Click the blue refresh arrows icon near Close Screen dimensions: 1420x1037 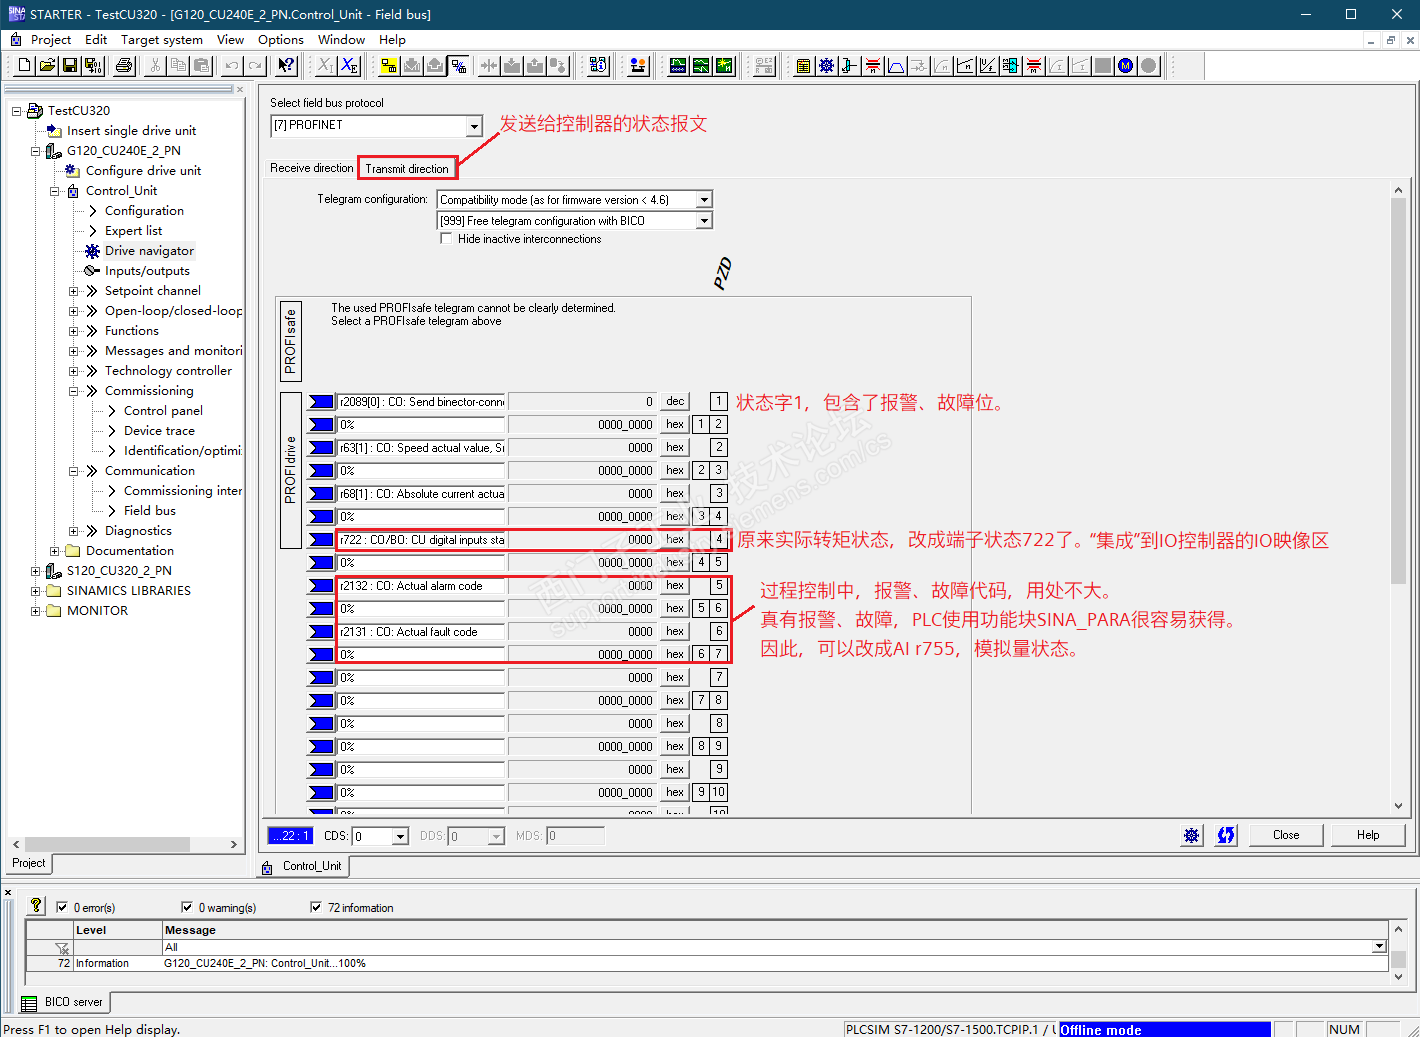(x=1226, y=835)
